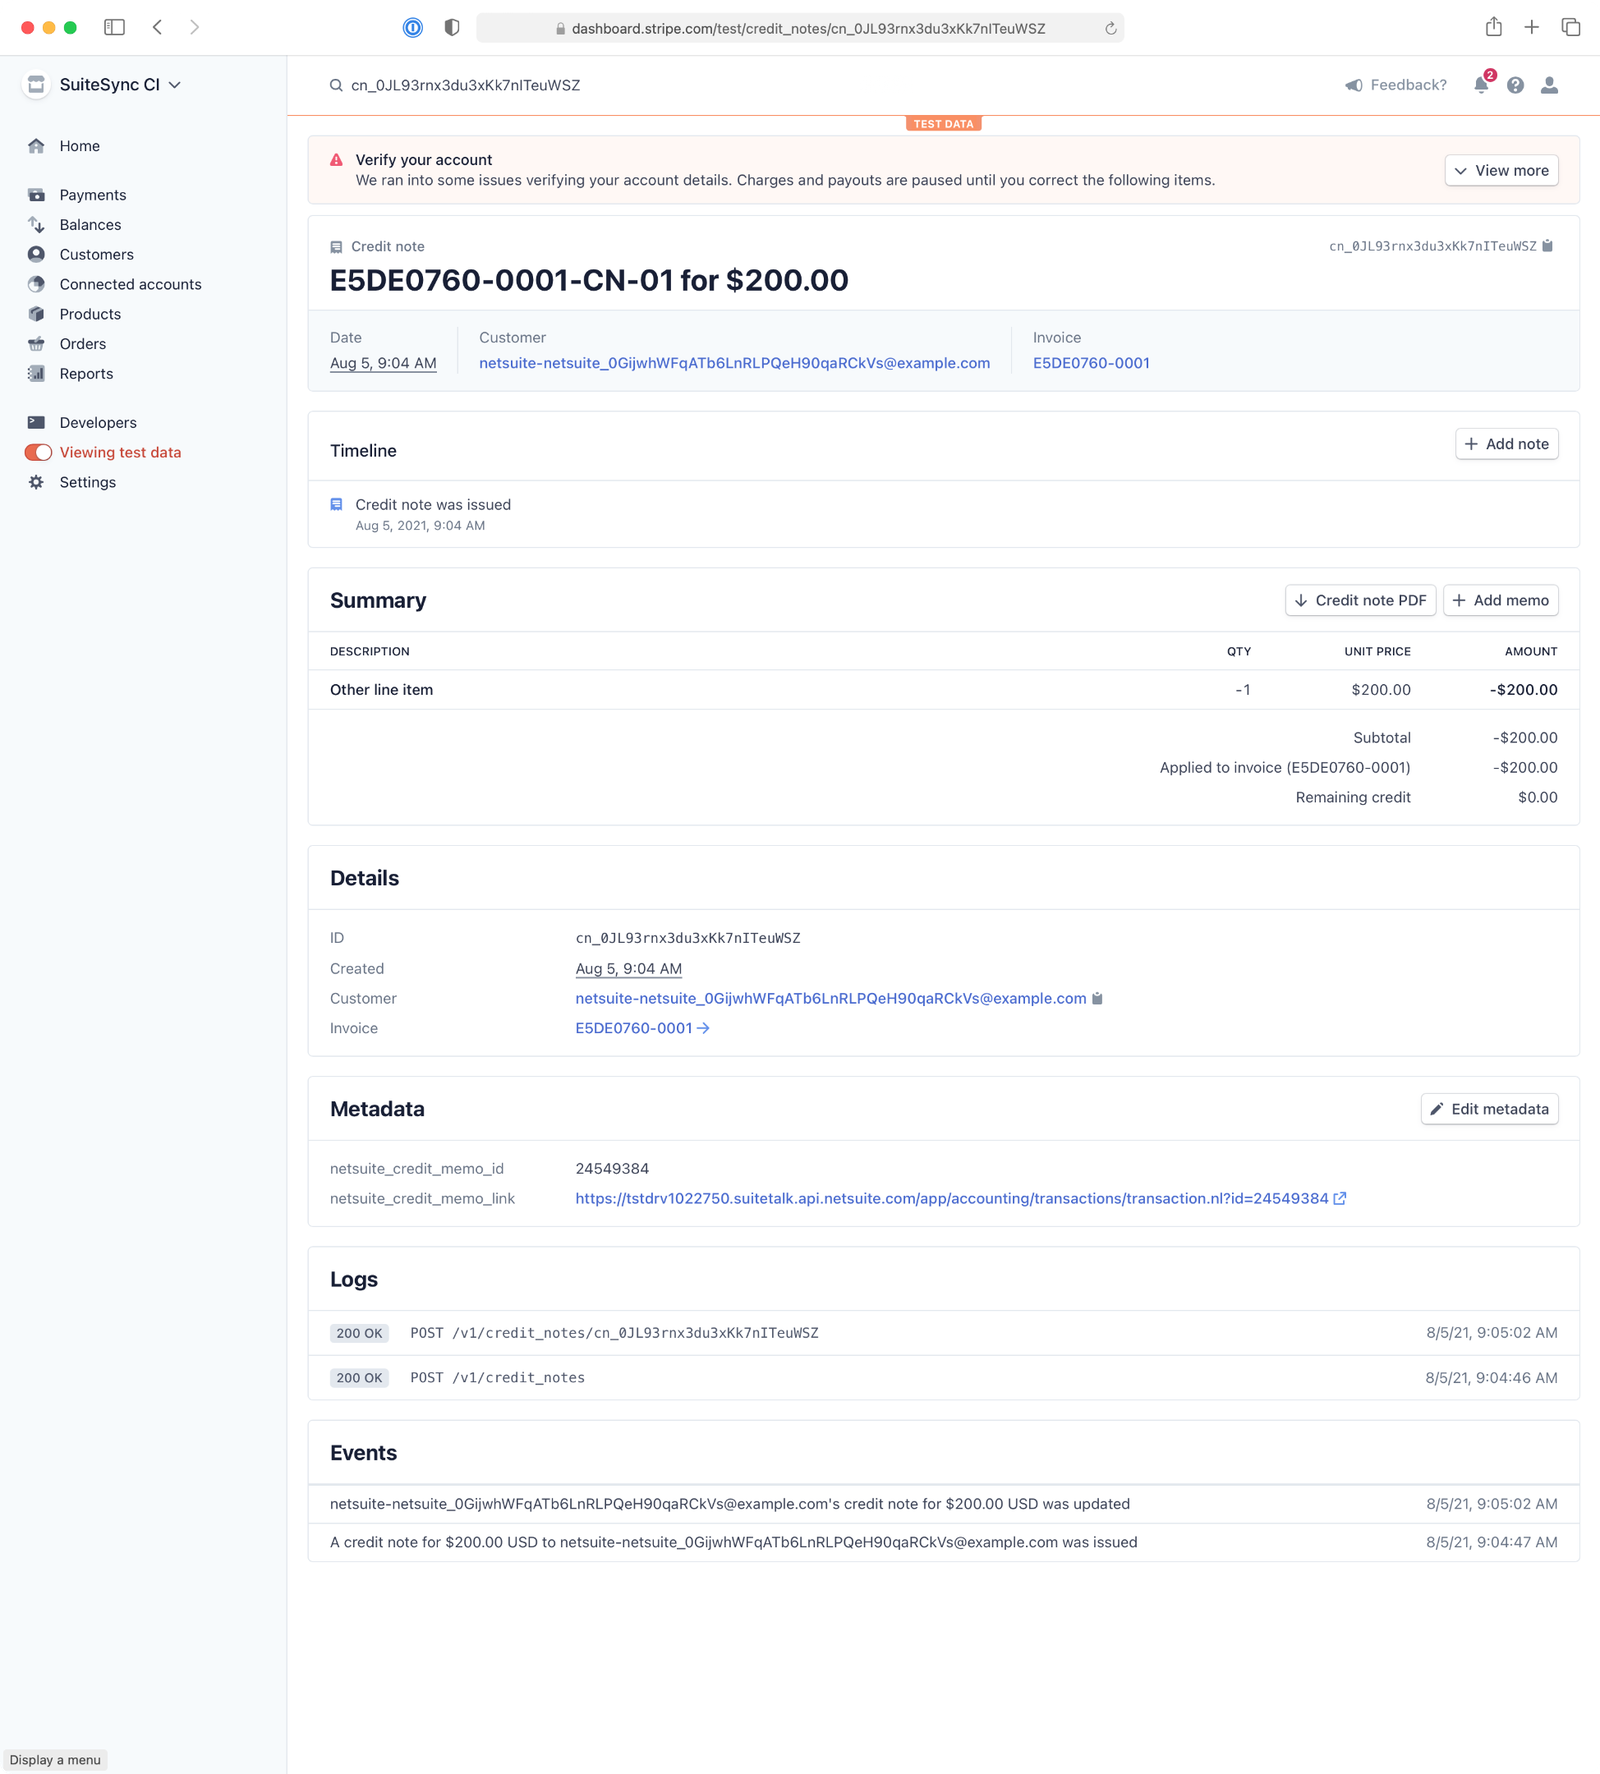Click the browser address bar
The image size is (1600, 1774).
(x=800, y=28)
